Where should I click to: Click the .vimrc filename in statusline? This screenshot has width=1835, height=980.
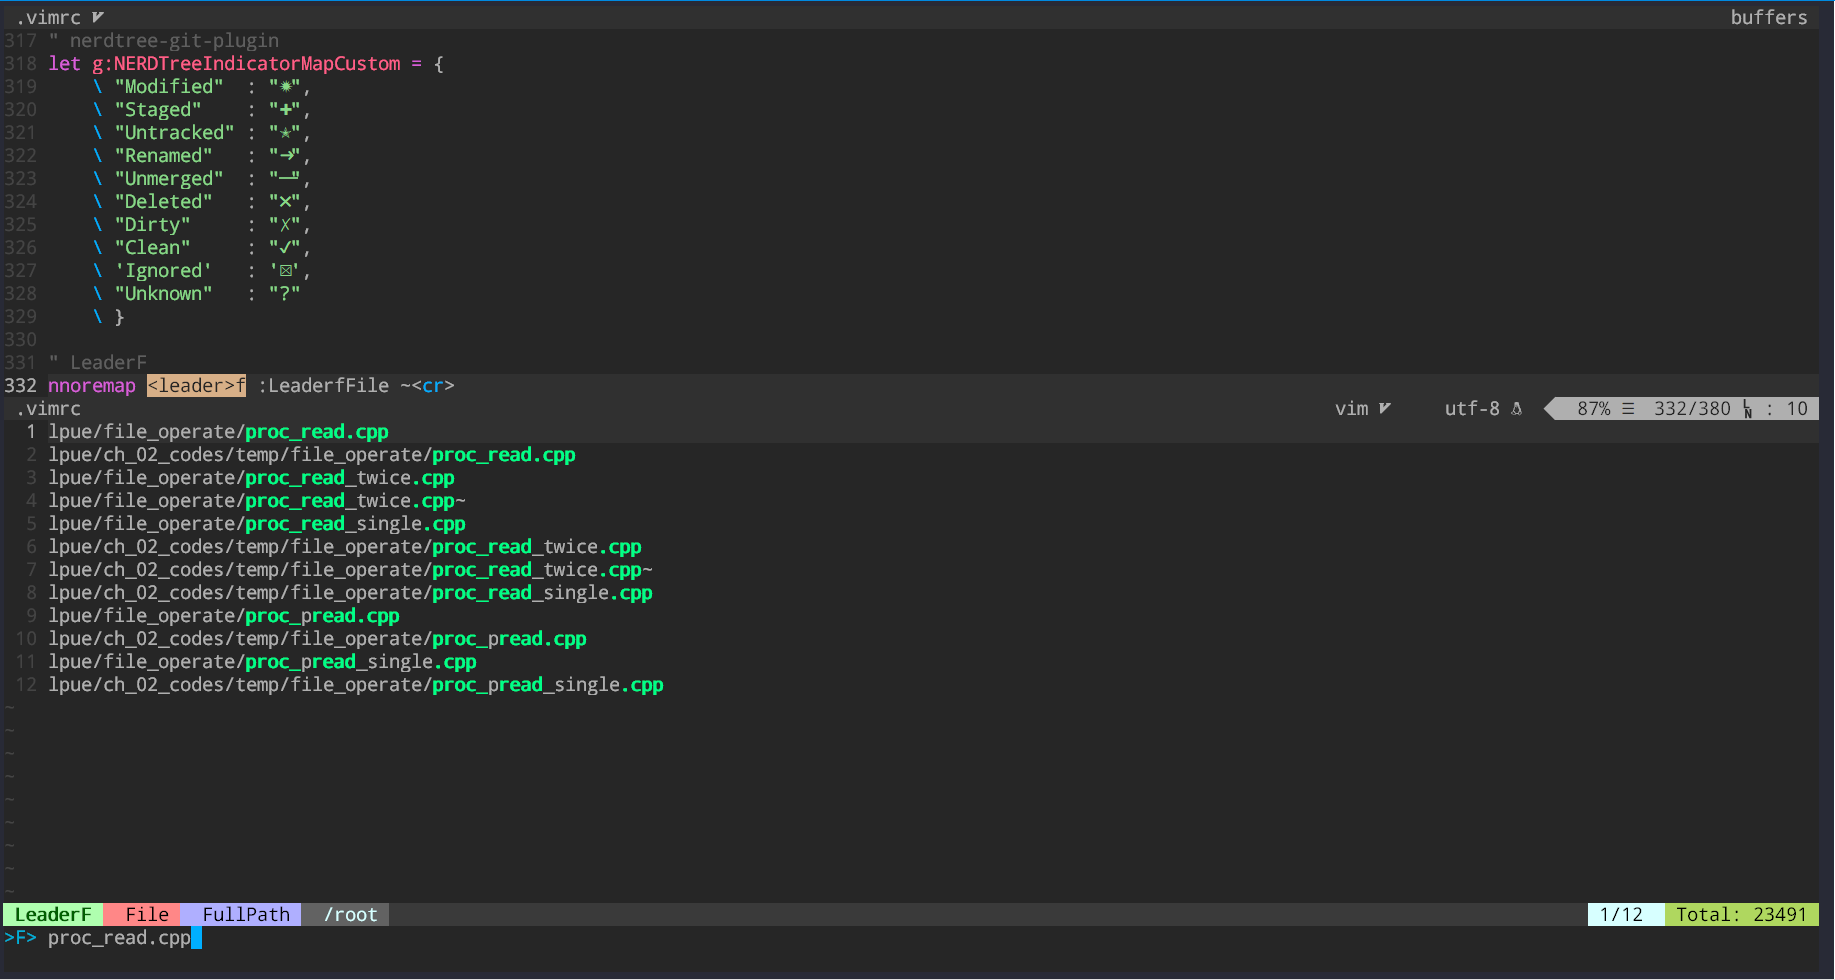coord(49,408)
